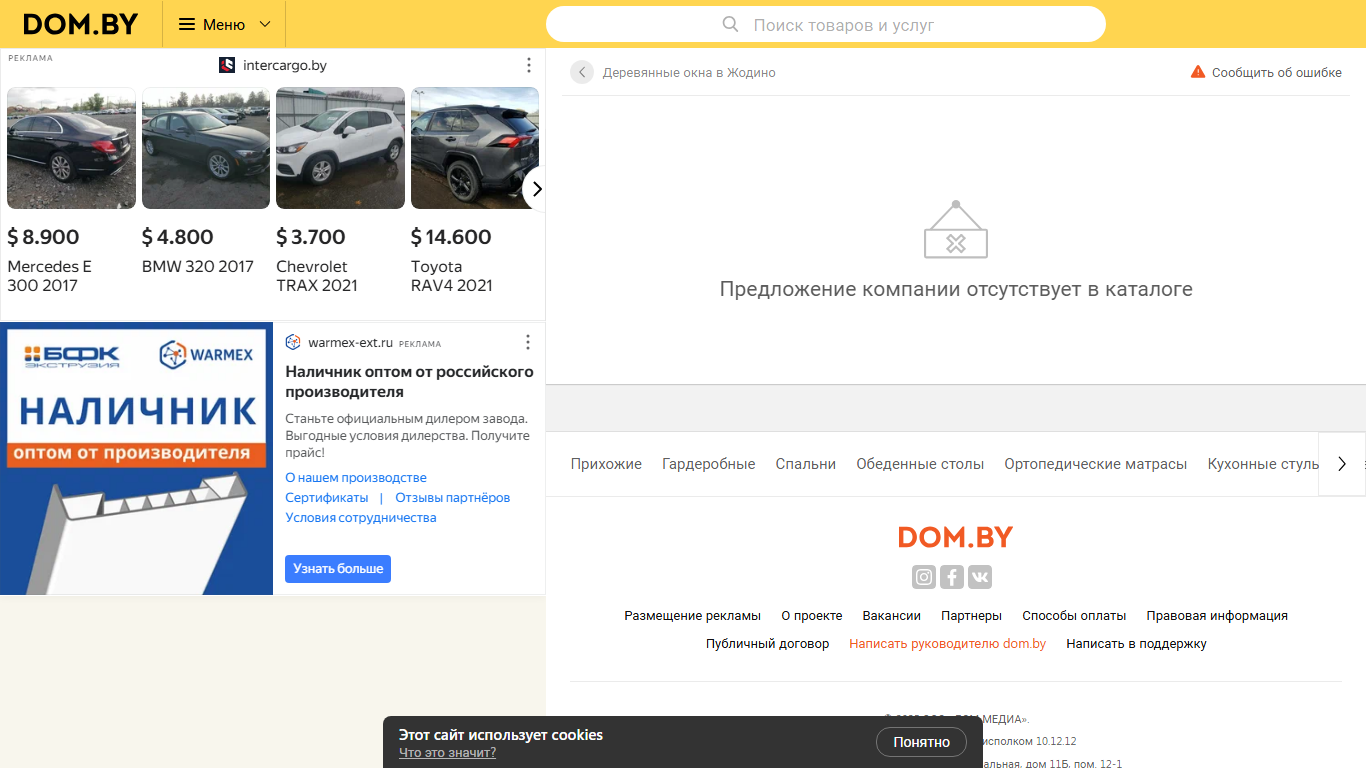This screenshot has height=768, width=1366.
Task: Open warmex ad options menu
Action: pyautogui.click(x=529, y=342)
